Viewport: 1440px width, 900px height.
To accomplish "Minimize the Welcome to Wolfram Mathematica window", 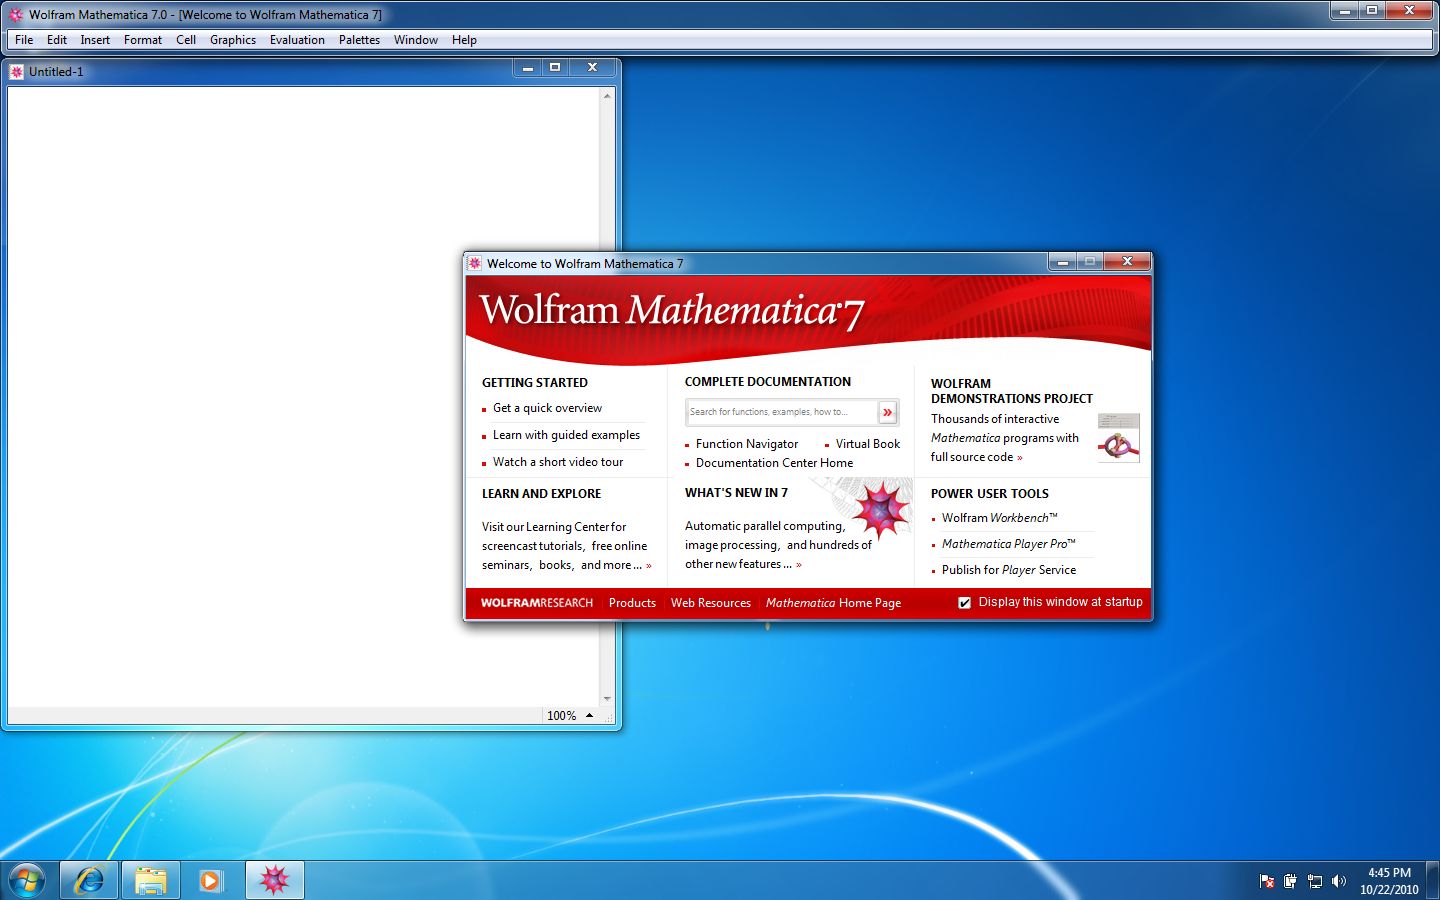I will pos(1062,262).
